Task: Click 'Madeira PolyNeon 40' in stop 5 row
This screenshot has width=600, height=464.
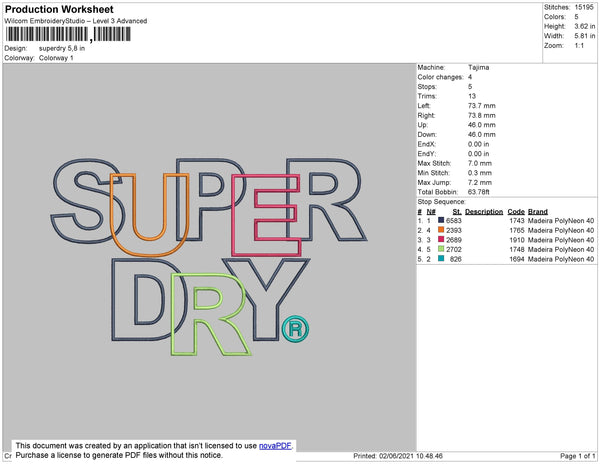Action: (561, 259)
